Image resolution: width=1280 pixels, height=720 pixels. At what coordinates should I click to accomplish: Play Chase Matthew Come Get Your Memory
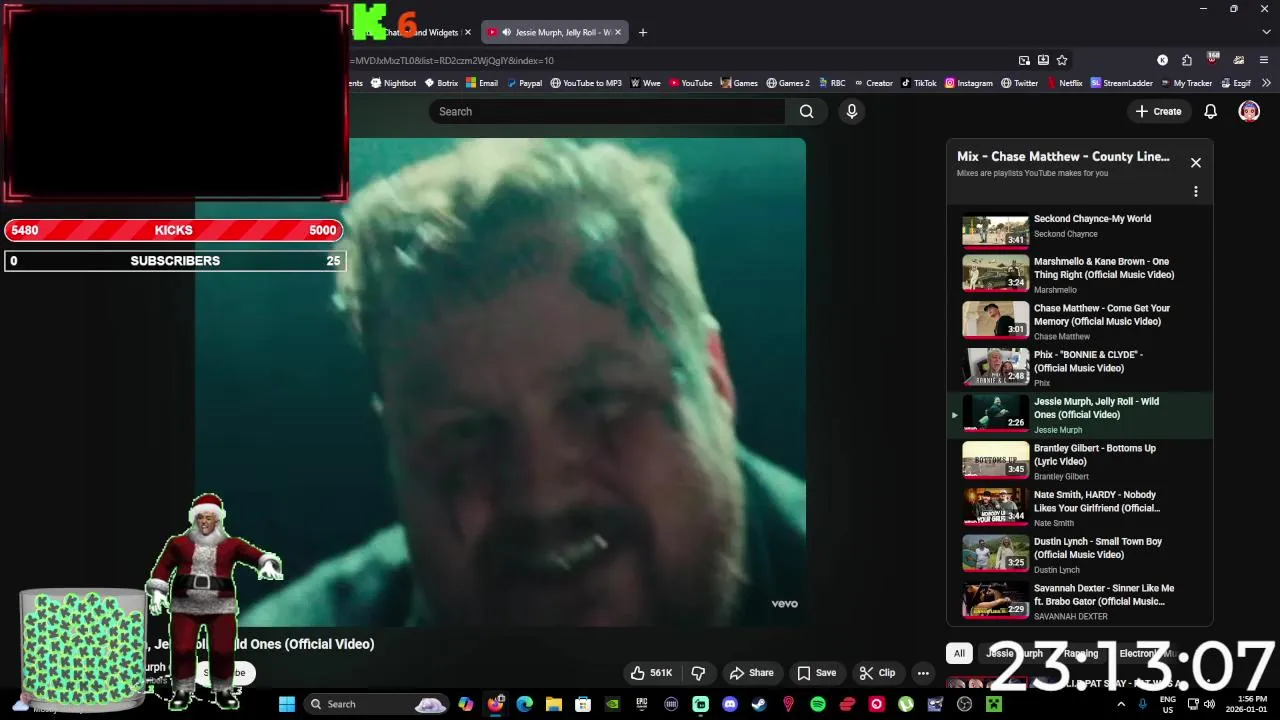(1080, 321)
